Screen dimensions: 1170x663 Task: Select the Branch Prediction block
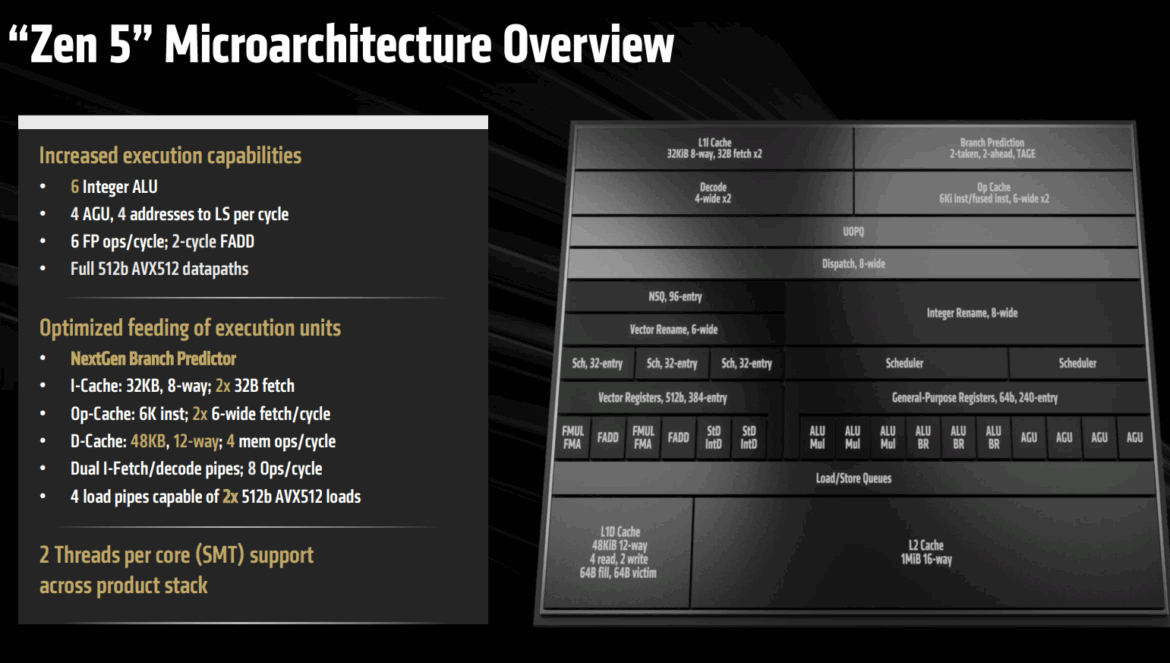pyautogui.click(x=992, y=149)
